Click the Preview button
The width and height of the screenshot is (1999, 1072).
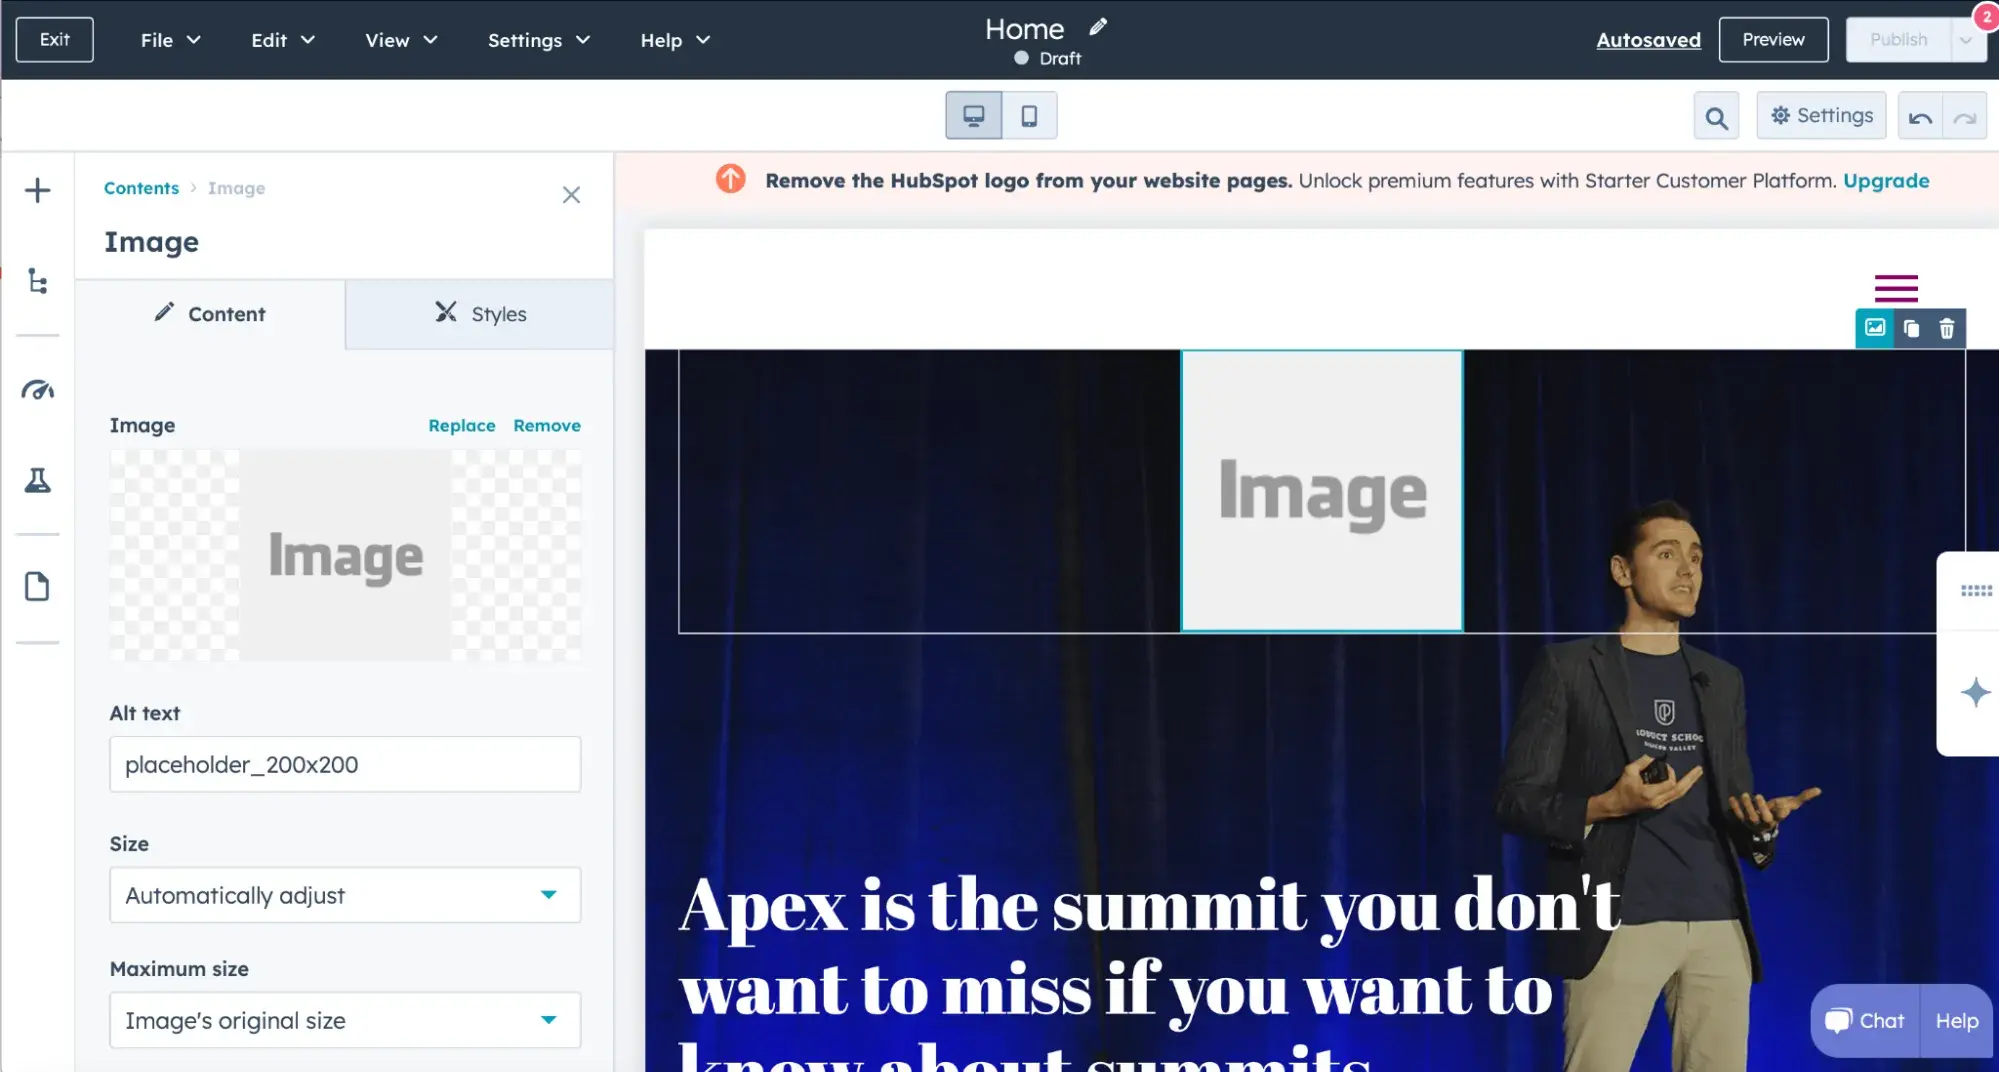1773,40
